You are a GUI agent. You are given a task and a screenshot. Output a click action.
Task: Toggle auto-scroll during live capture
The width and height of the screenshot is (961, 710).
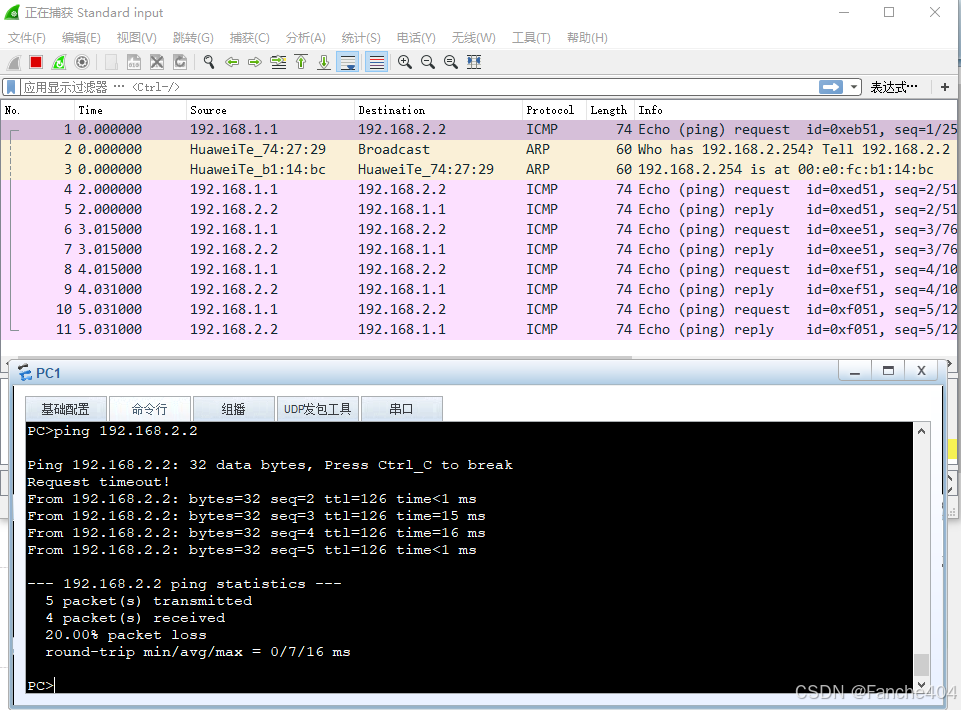(348, 62)
